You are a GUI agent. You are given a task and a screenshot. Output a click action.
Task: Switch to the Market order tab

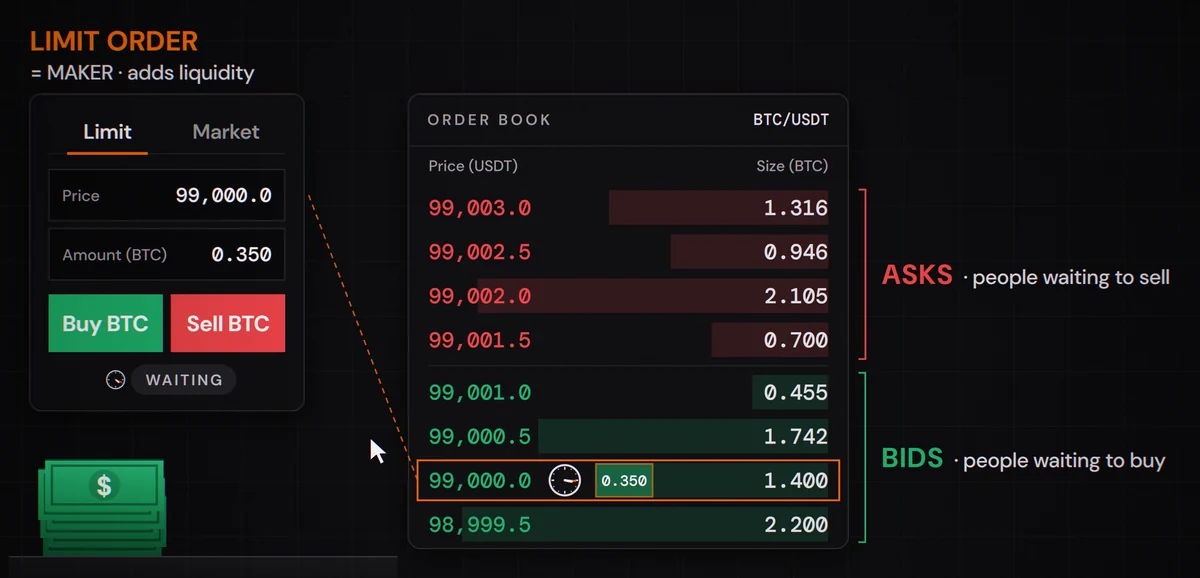[x=226, y=131]
